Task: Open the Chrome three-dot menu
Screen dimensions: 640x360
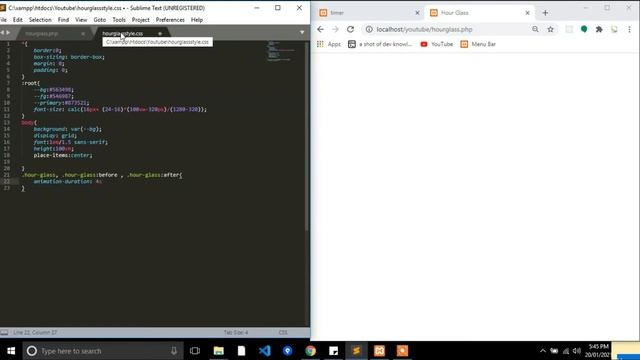Action: pos(629,29)
